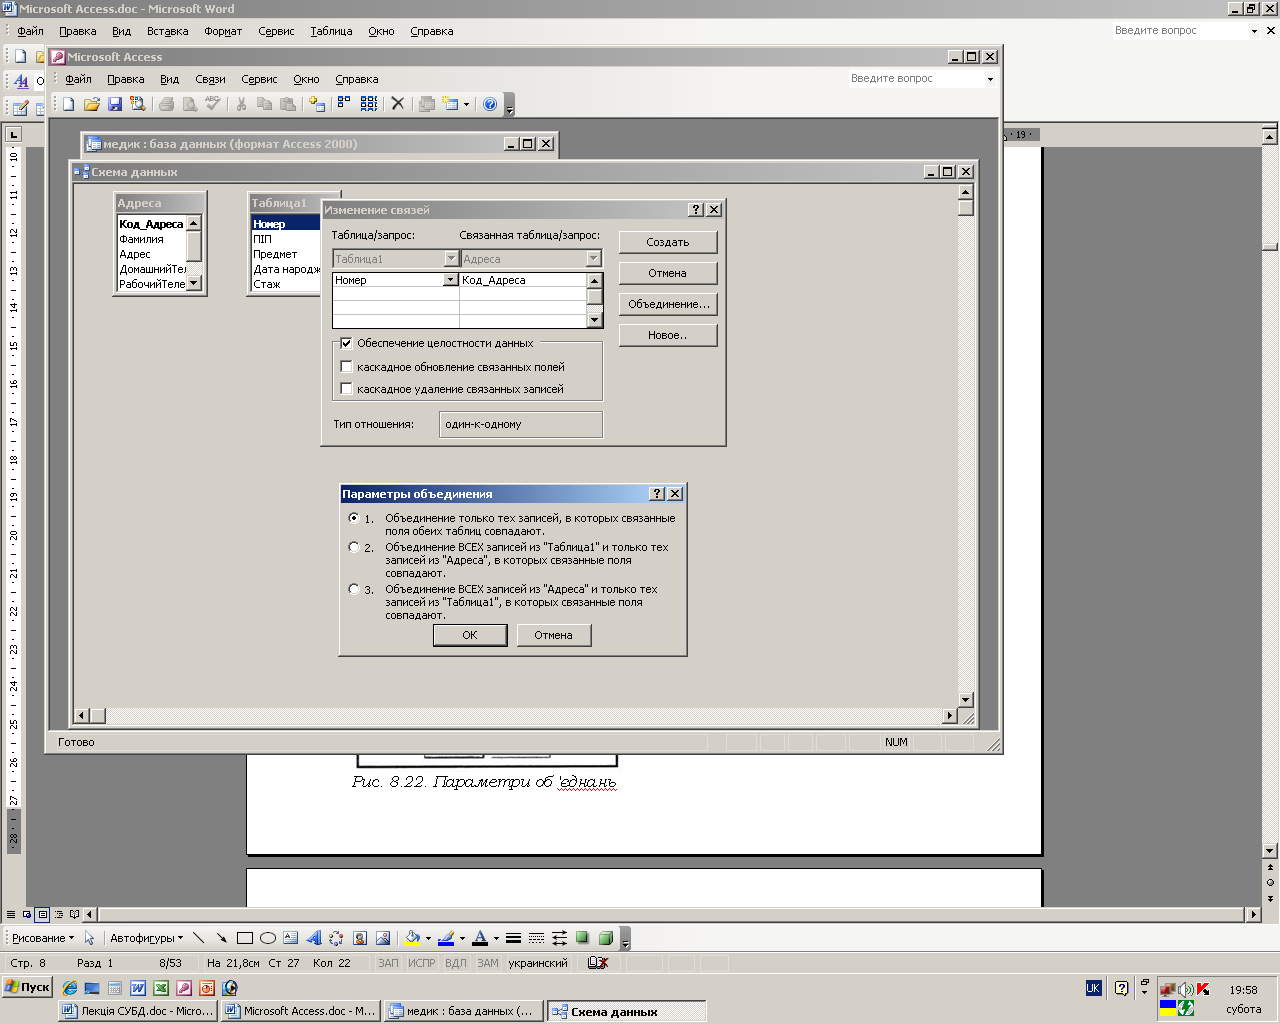Viewport: 1280px width, 1024px height.
Task: Click the Text Box drawing icon
Action: click(290, 938)
